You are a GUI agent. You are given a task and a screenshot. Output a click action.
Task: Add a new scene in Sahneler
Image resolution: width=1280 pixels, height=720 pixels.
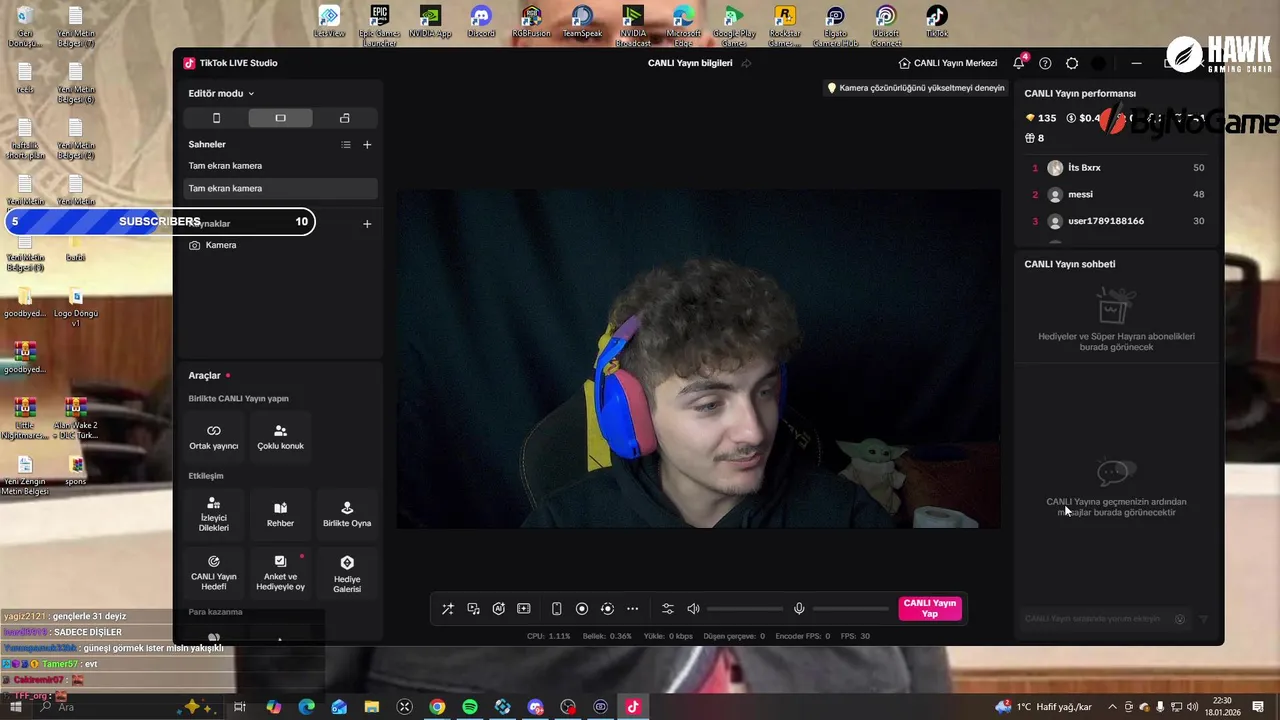(x=367, y=145)
